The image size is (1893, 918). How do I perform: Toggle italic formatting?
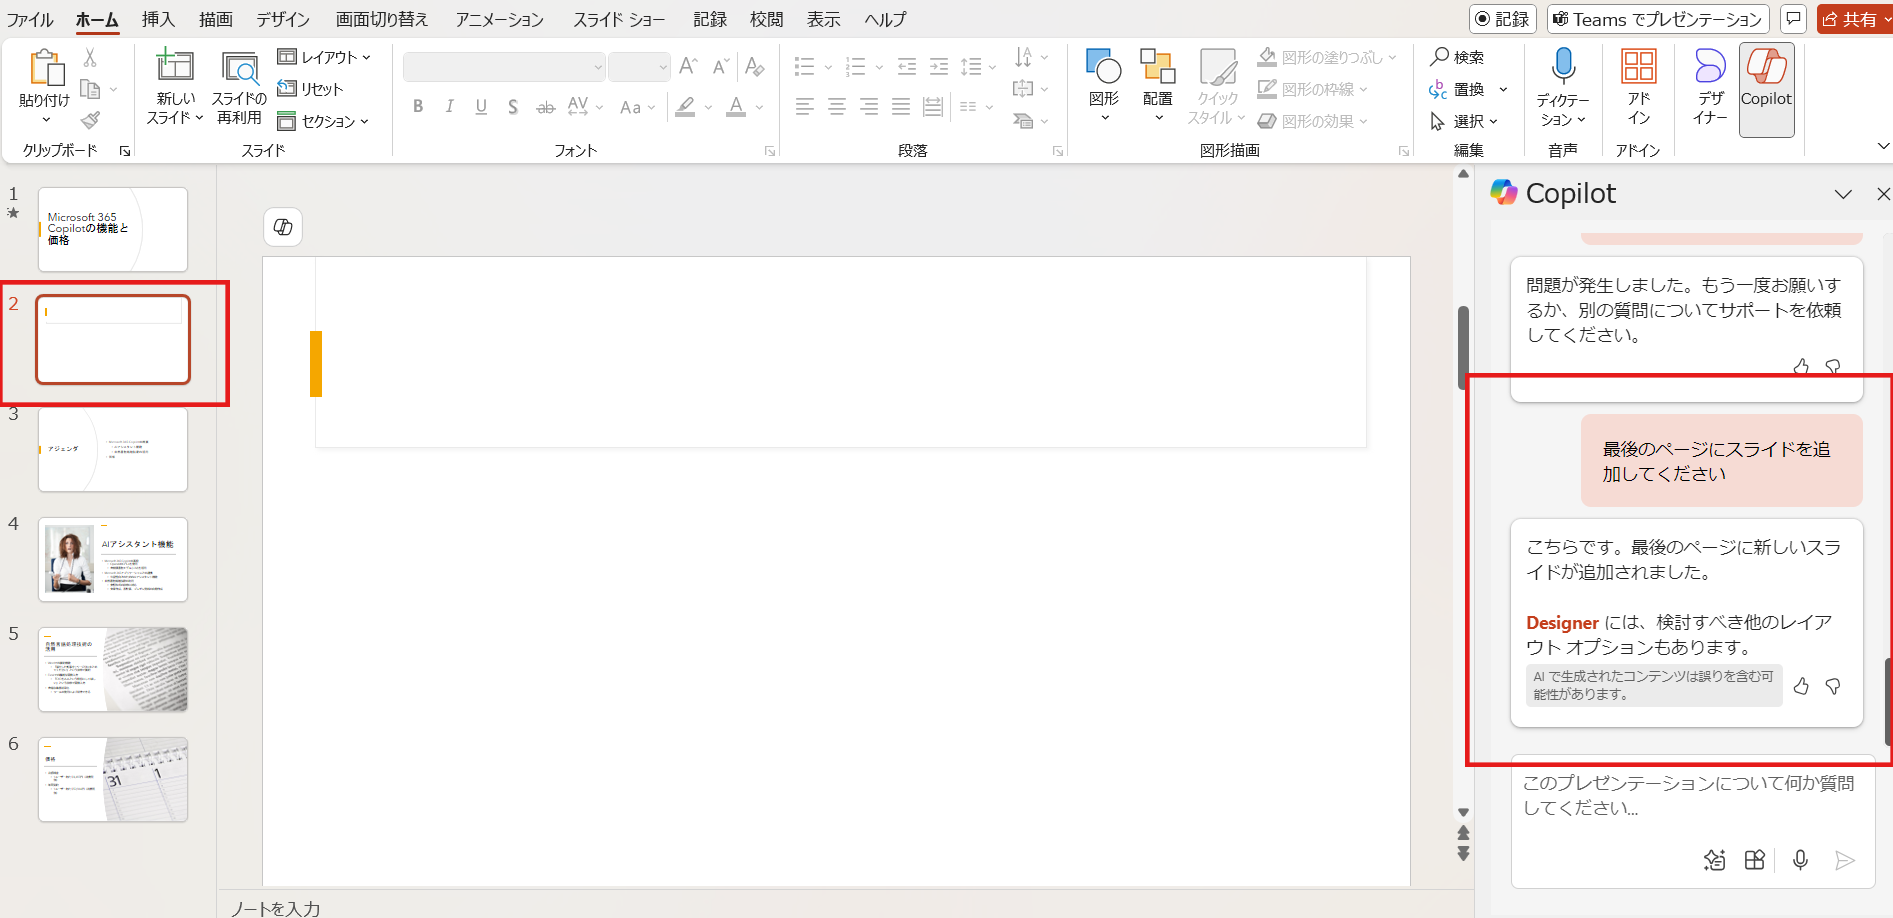pyautogui.click(x=450, y=106)
